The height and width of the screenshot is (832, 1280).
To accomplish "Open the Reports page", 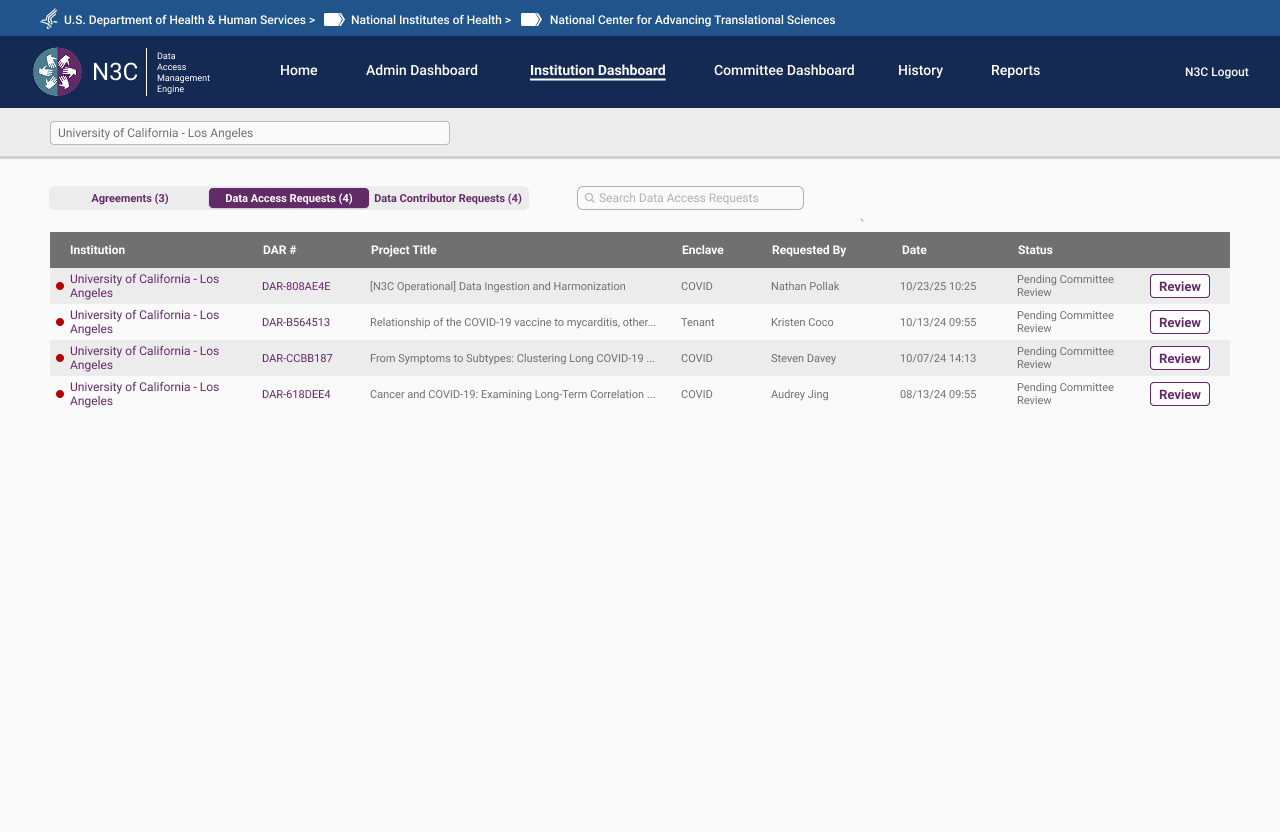I will 1015,70.
